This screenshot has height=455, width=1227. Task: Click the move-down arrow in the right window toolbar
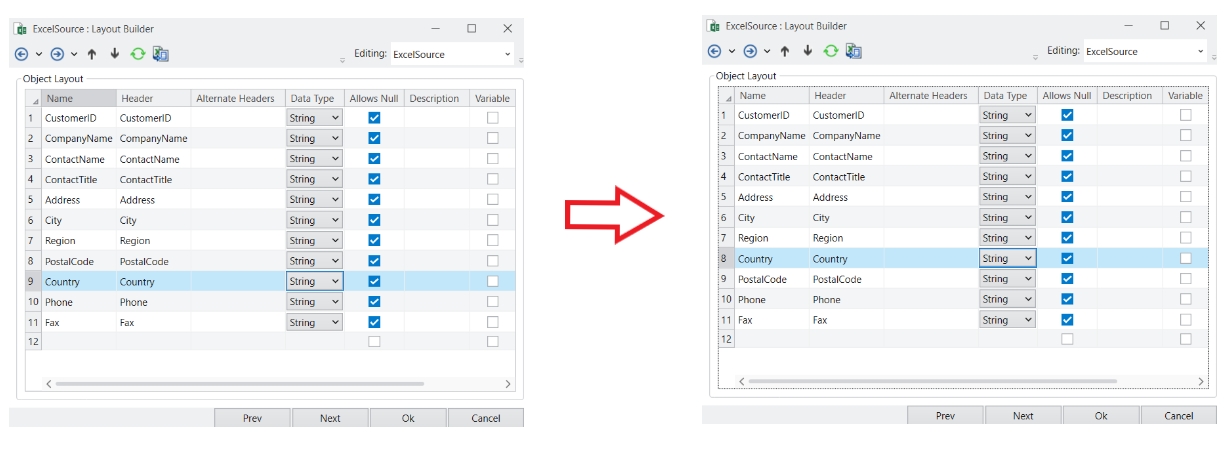(808, 51)
